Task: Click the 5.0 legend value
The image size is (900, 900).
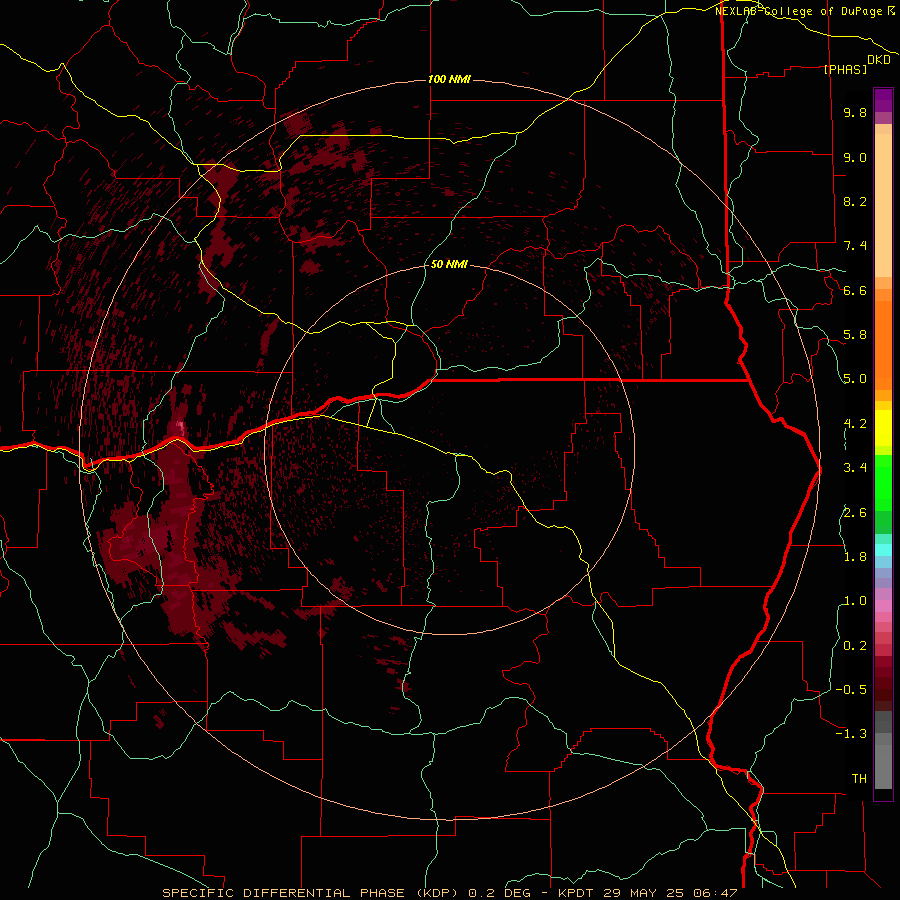Action: click(x=855, y=379)
